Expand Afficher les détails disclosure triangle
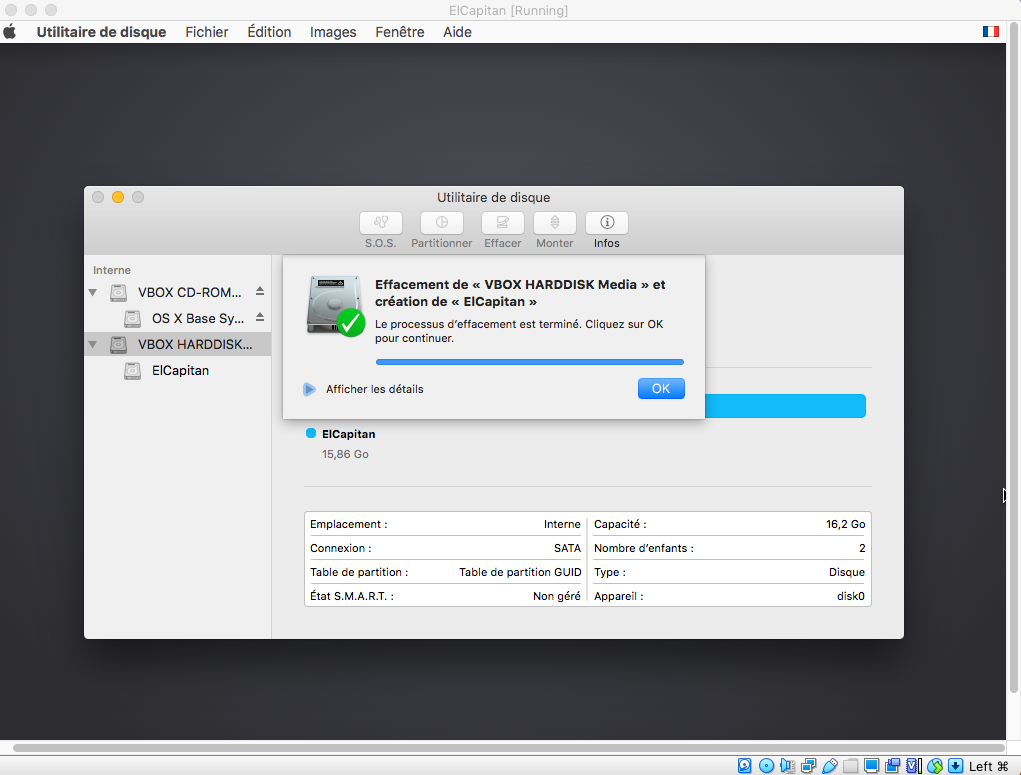This screenshot has width=1021, height=775. (309, 389)
